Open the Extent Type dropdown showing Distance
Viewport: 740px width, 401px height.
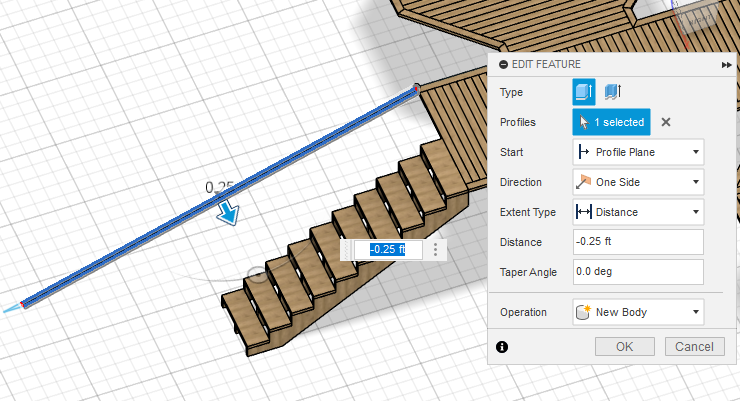[x=638, y=212]
